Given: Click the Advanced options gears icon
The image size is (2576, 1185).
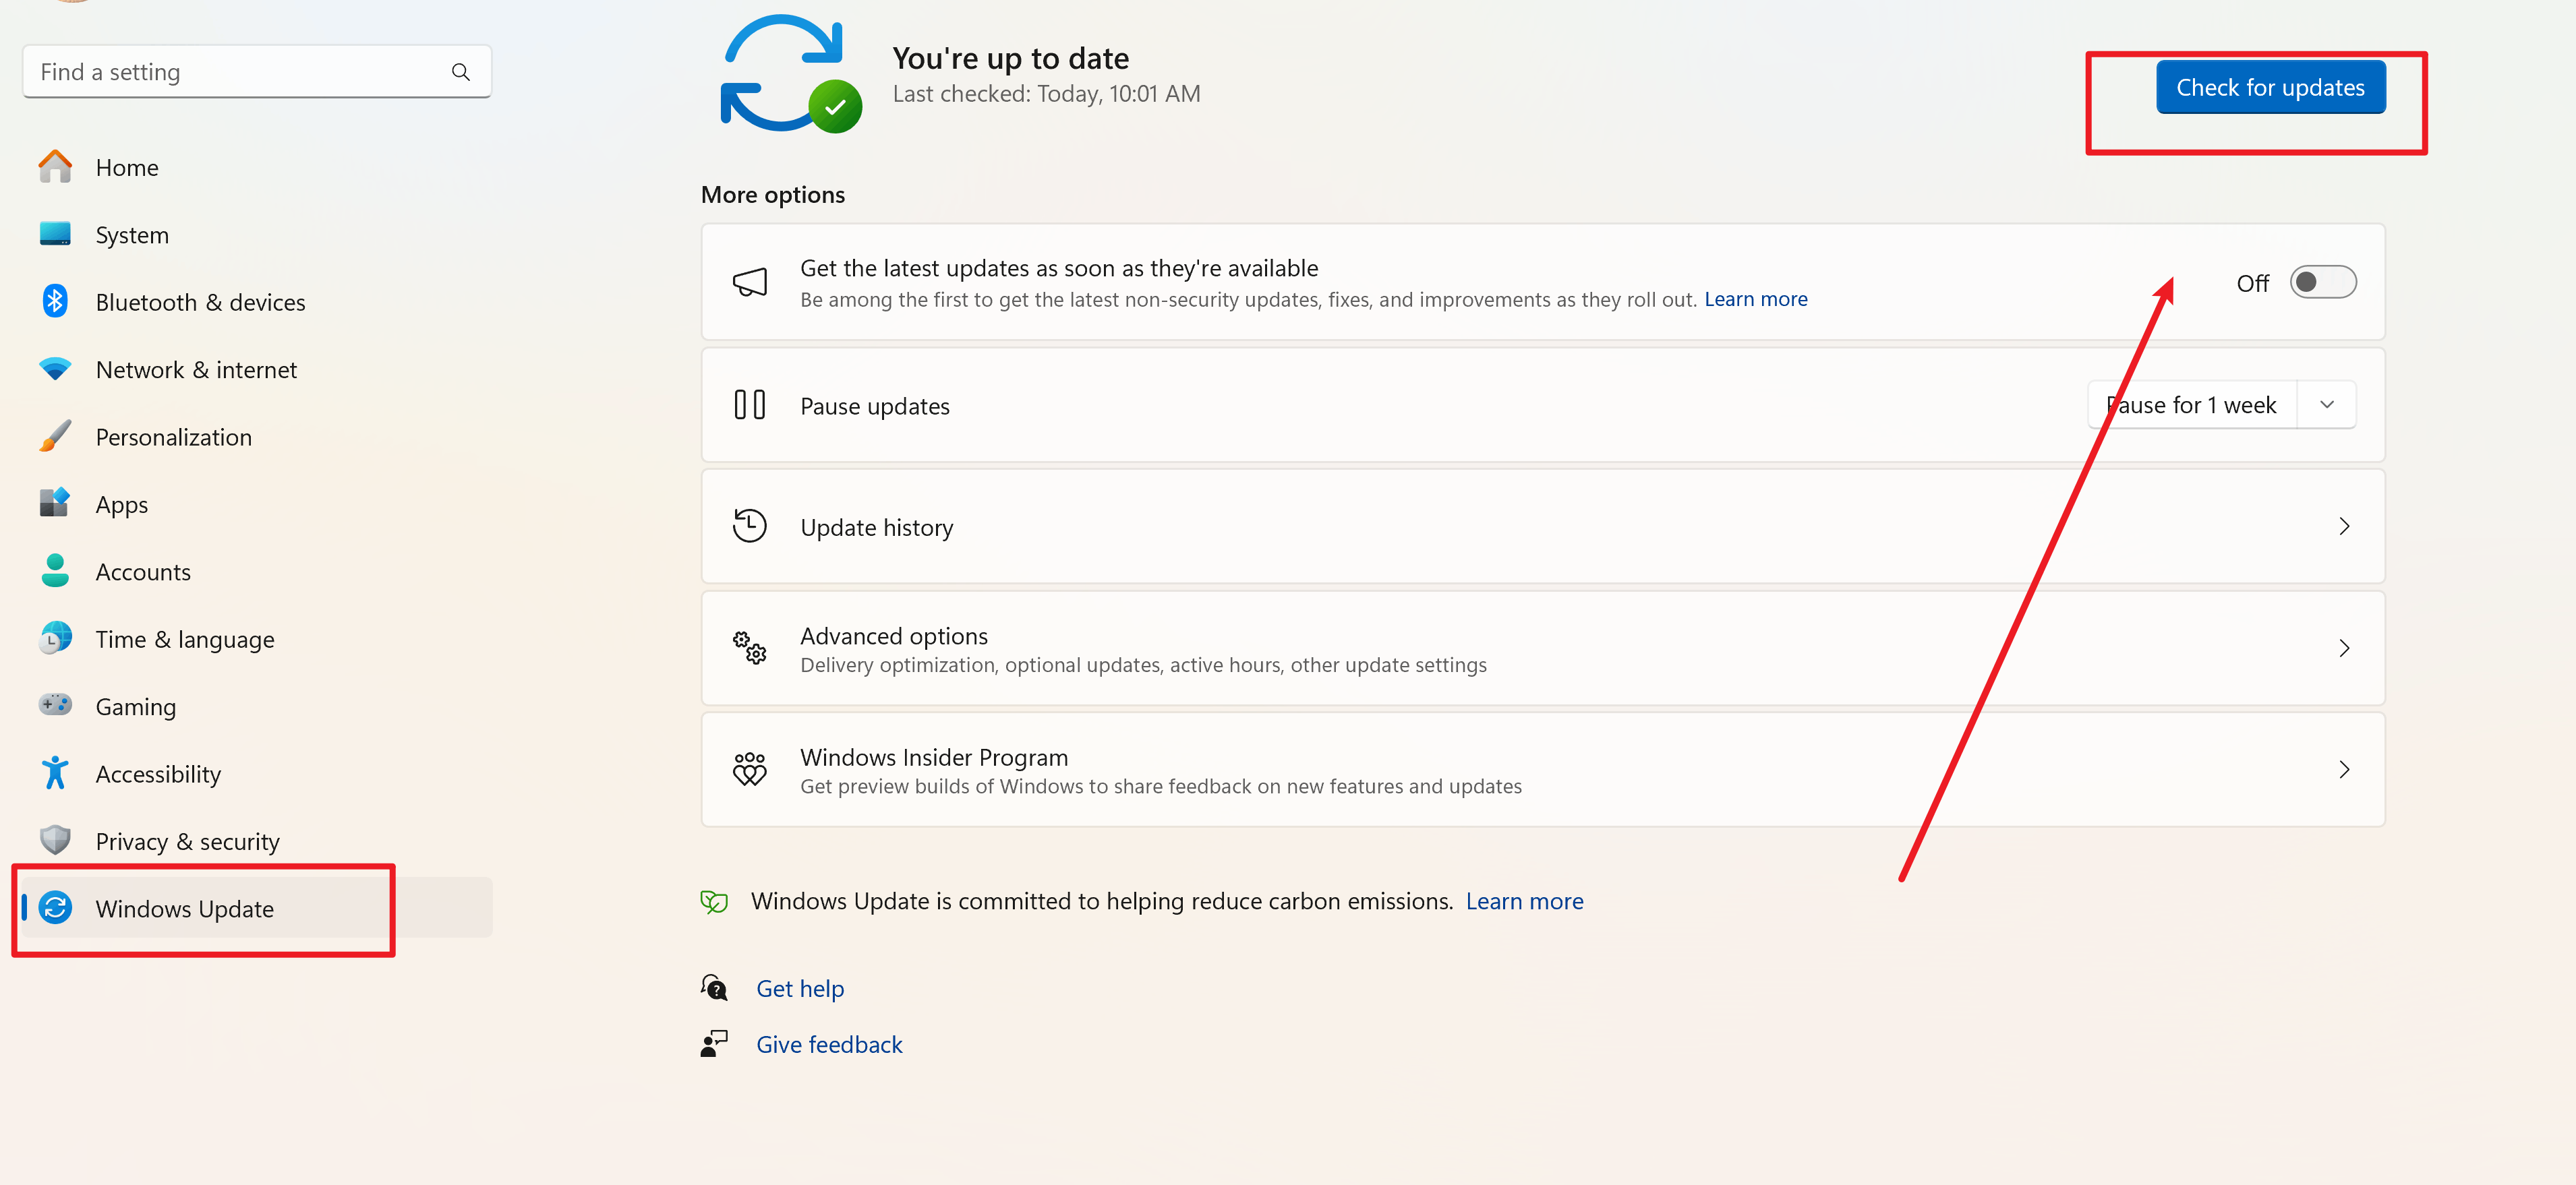Looking at the screenshot, I should coord(749,648).
